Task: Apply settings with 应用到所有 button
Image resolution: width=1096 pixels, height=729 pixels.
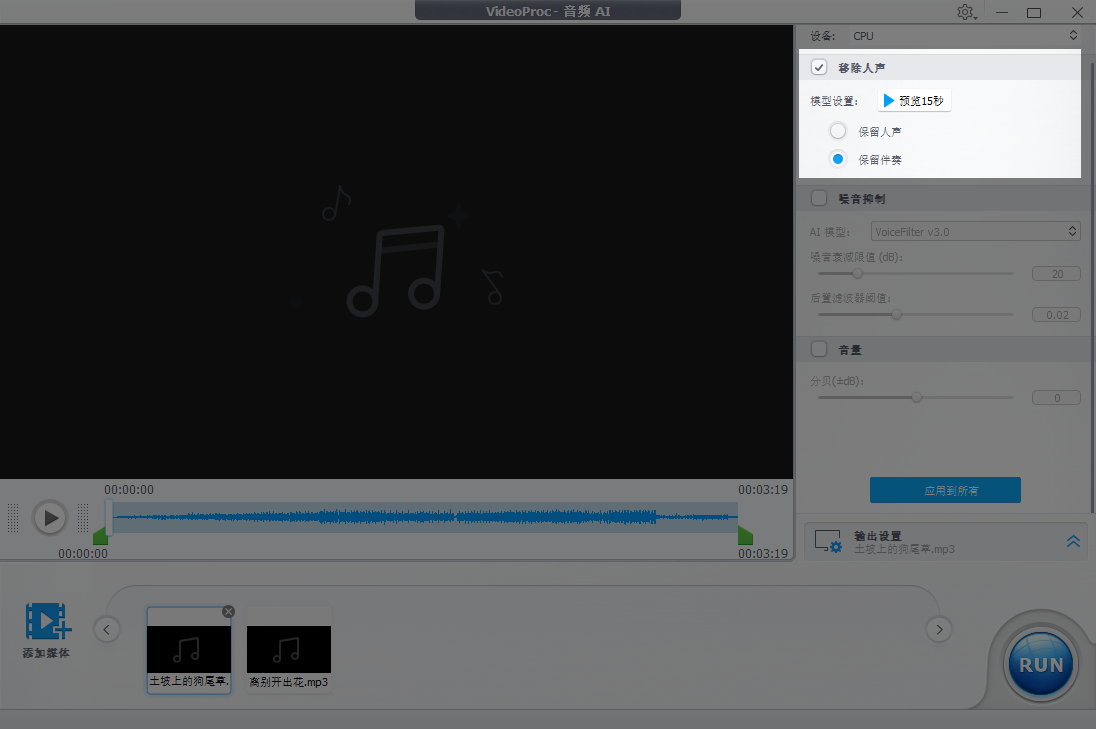Action: pos(945,490)
